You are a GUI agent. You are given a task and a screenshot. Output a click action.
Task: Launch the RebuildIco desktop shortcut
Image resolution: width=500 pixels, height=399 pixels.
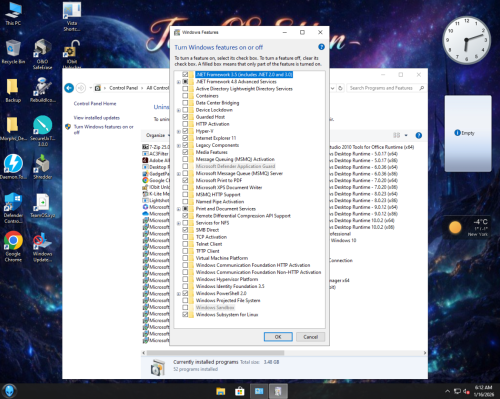pyautogui.click(x=42, y=89)
